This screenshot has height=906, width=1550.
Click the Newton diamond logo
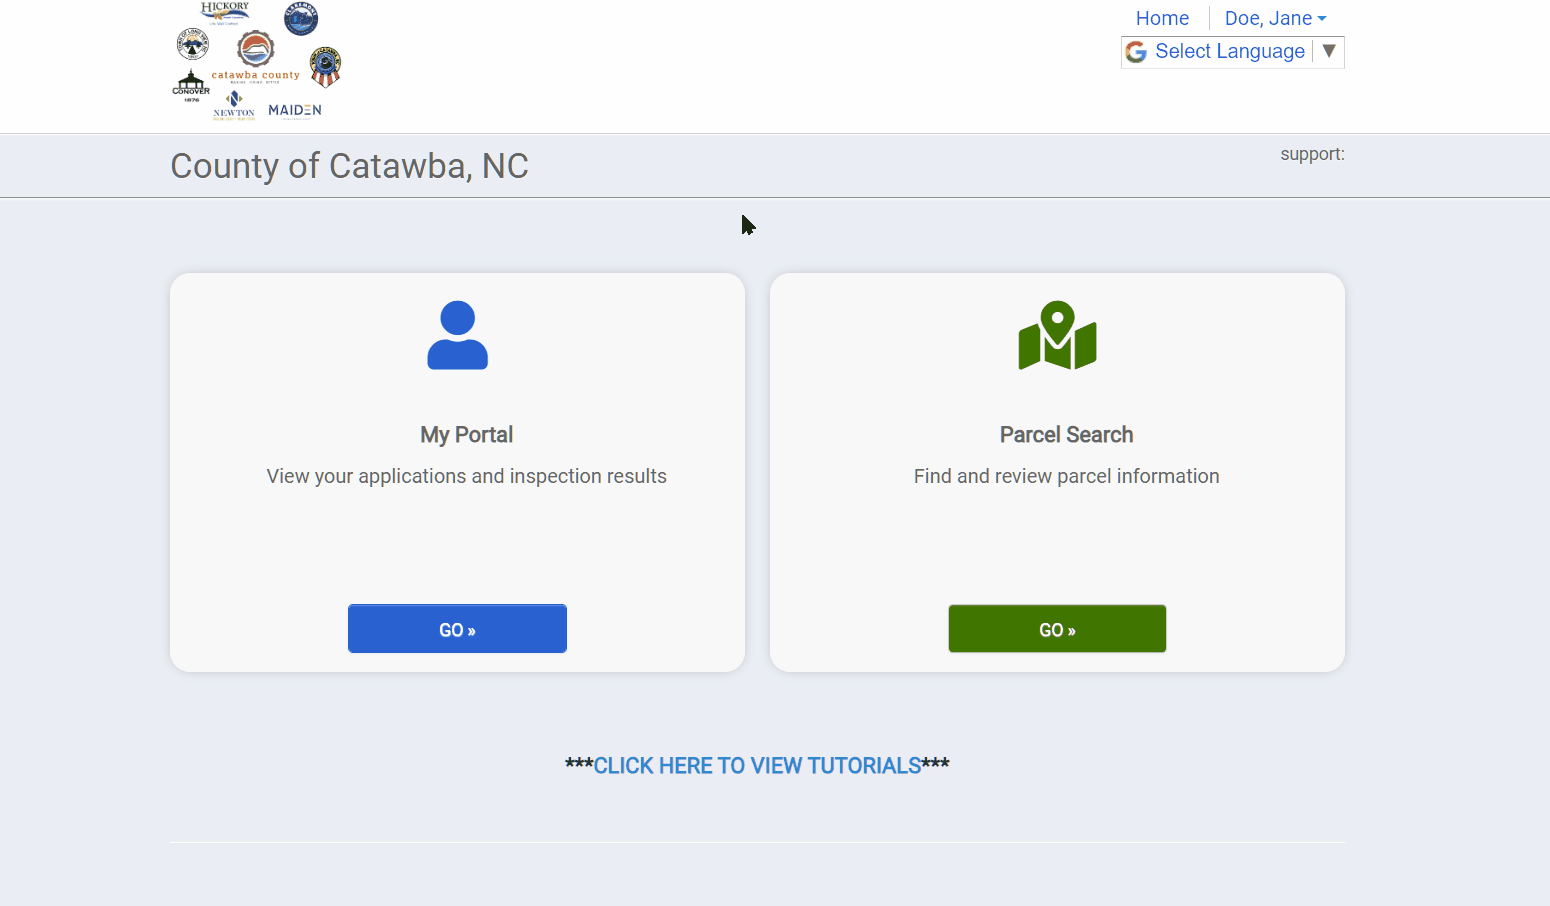pos(234,100)
